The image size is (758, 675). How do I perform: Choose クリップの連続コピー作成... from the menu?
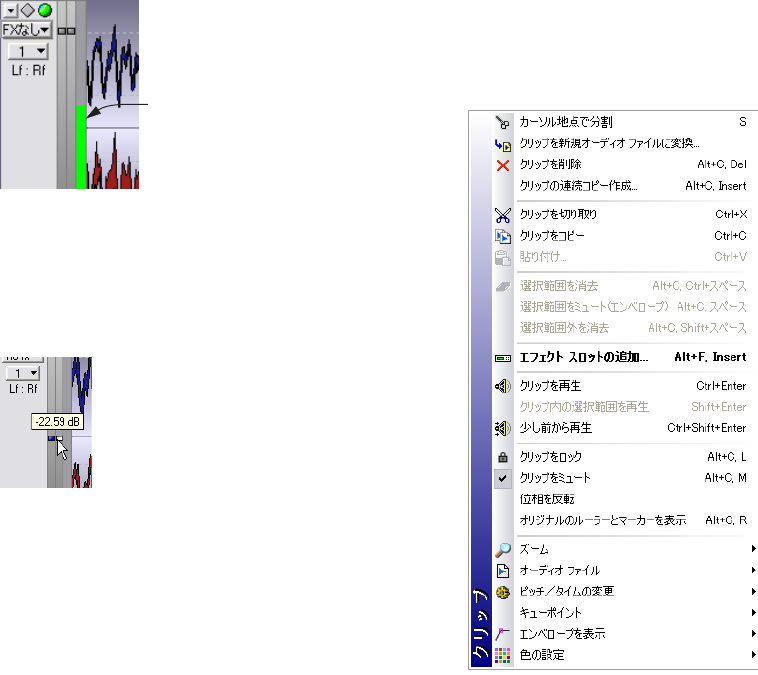633,186
